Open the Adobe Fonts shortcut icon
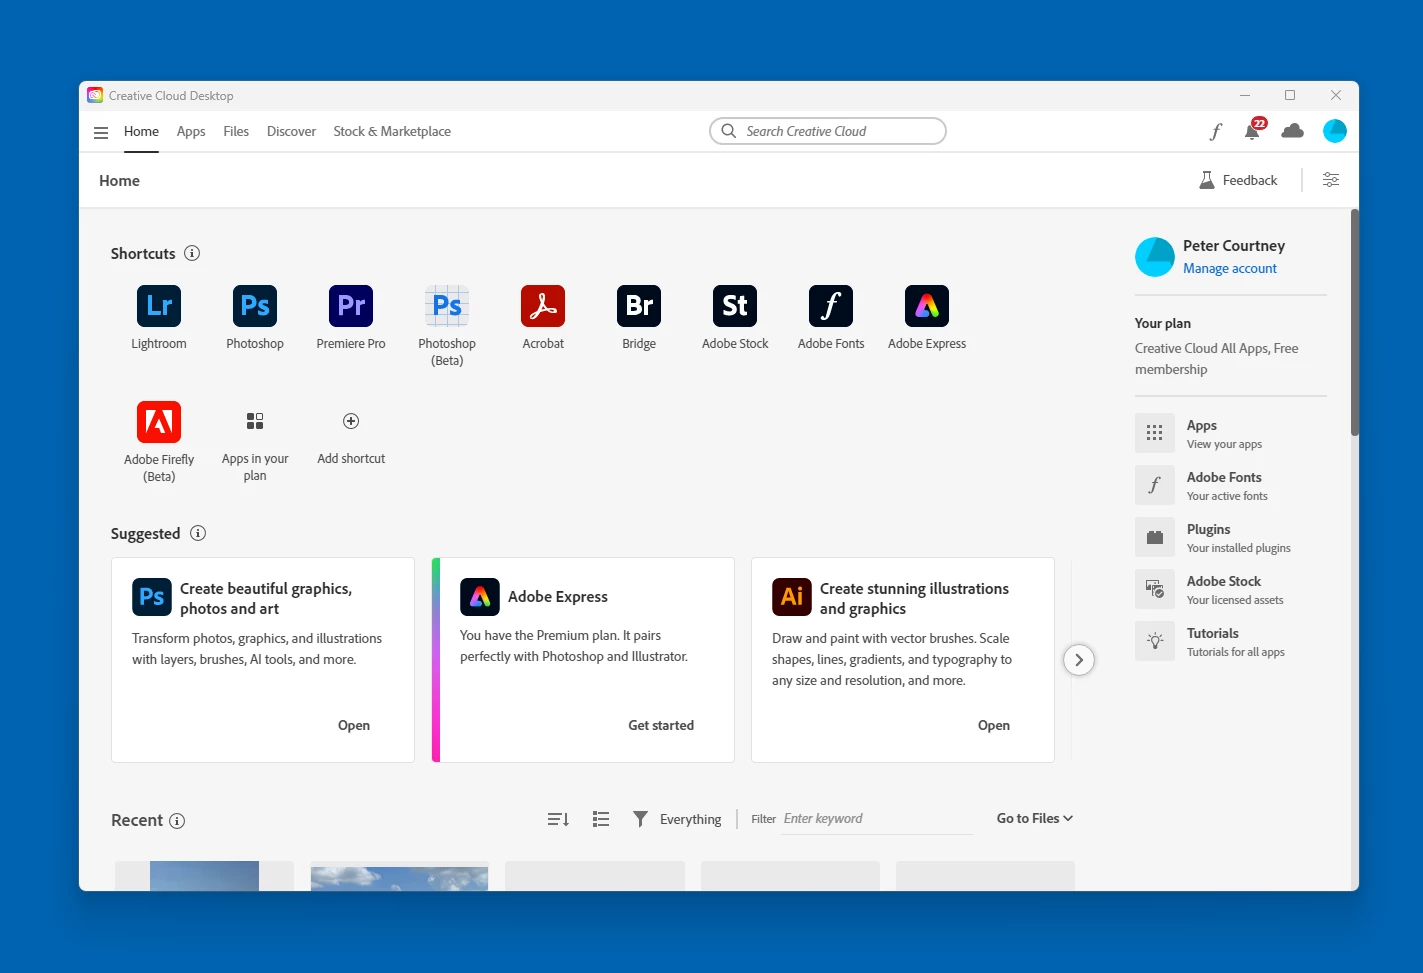The image size is (1423, 973). pos(831,306)
